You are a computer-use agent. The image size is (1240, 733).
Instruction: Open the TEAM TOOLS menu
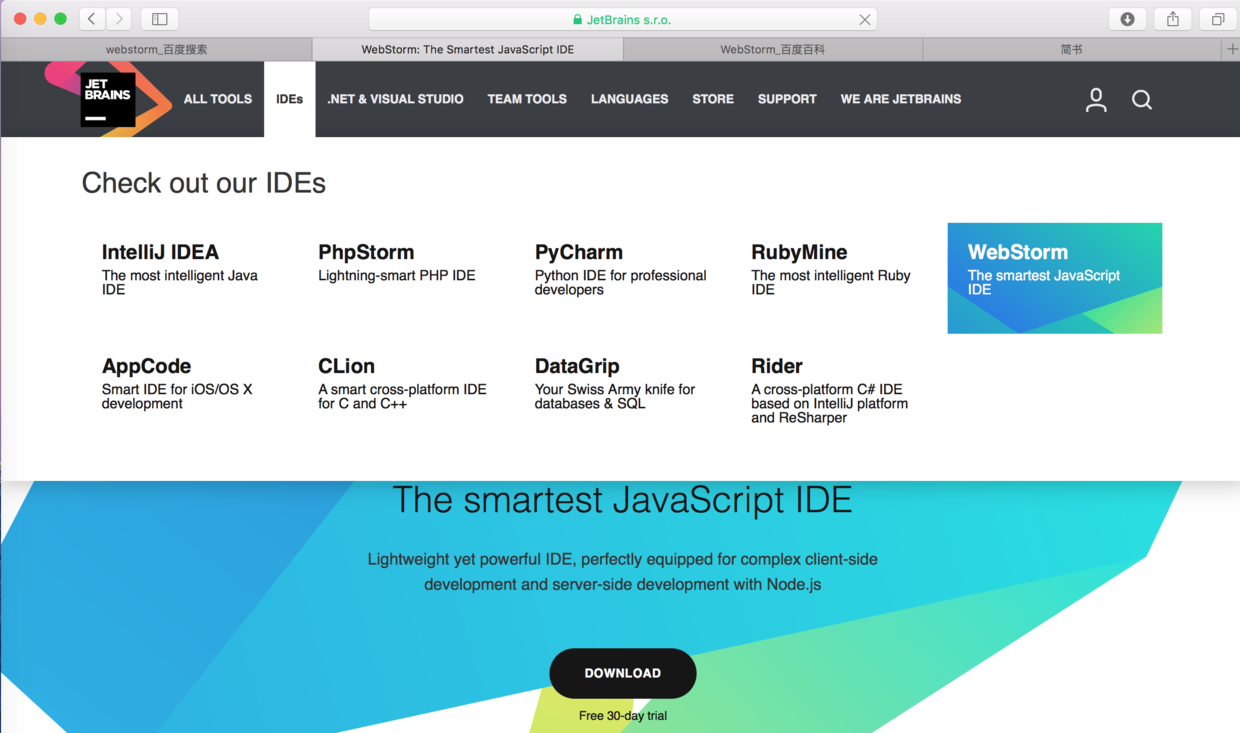[x=527, y=99]
